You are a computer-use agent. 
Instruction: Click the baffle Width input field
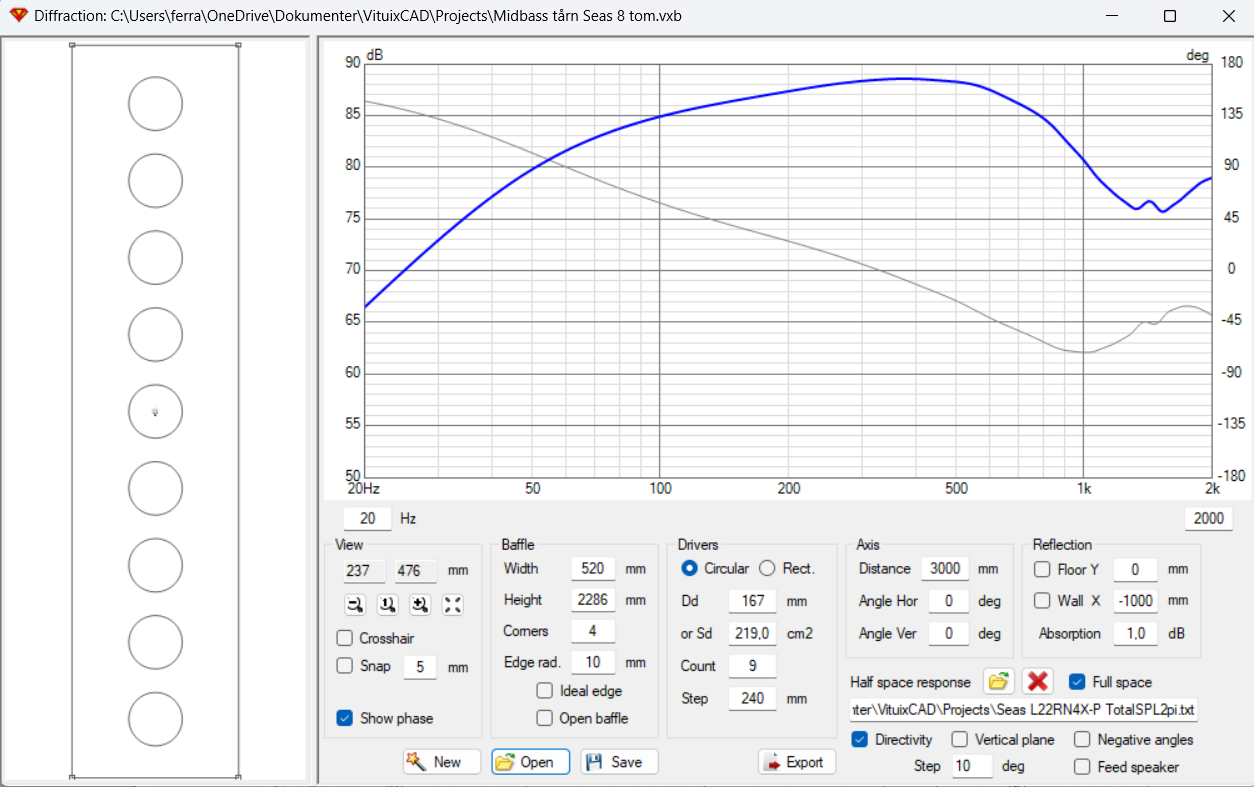coord(593,569)
